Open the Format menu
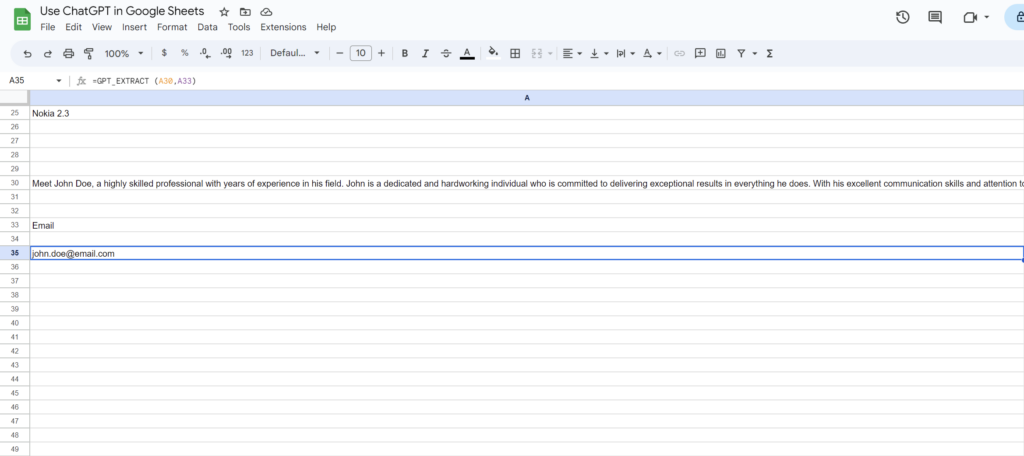1024x456 pixels. (172, 27)
